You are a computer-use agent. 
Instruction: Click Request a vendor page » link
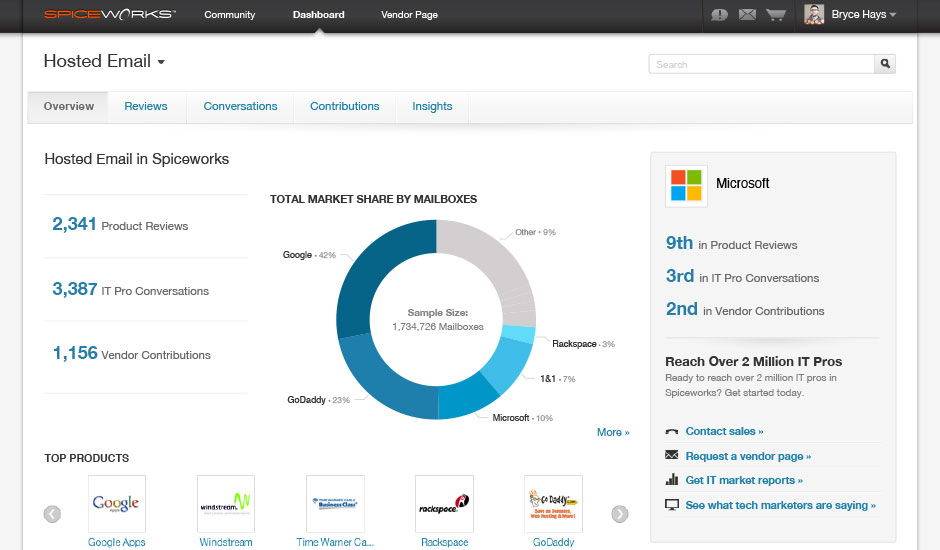coord(748,456)
